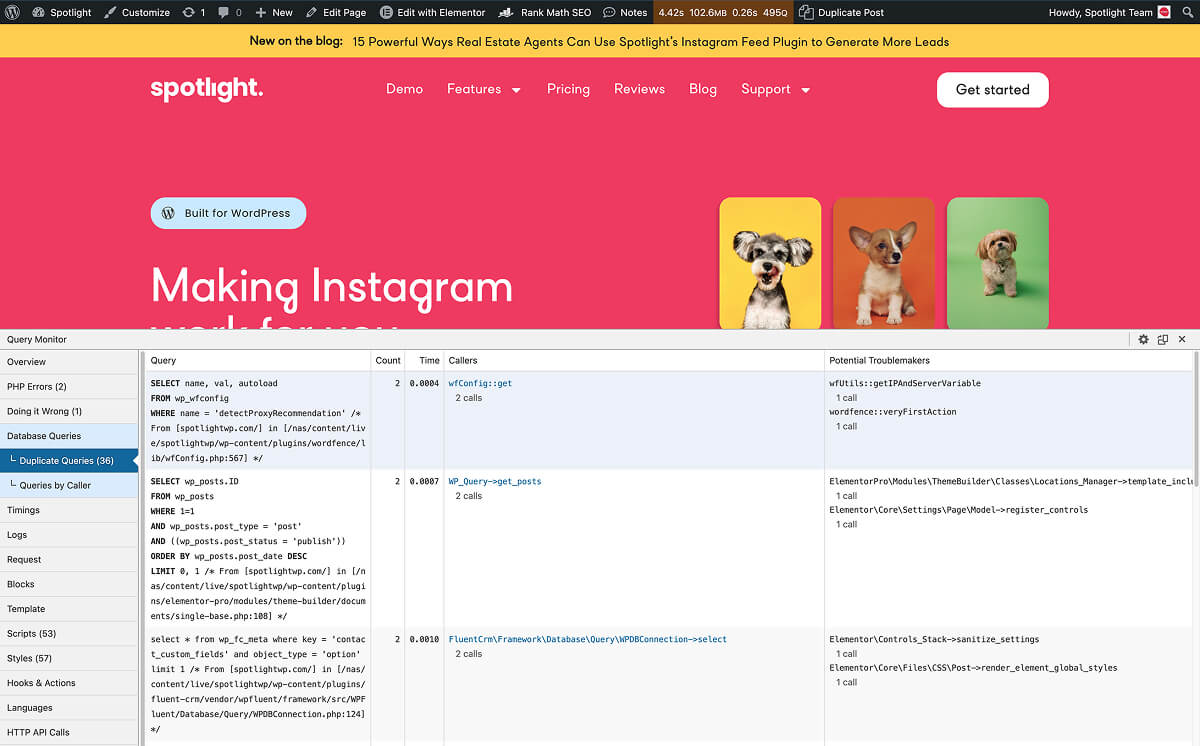Open Timings panel
The width and height of the screenshot is (1200, 746).
pyautogui.click(x=69, y=510)
